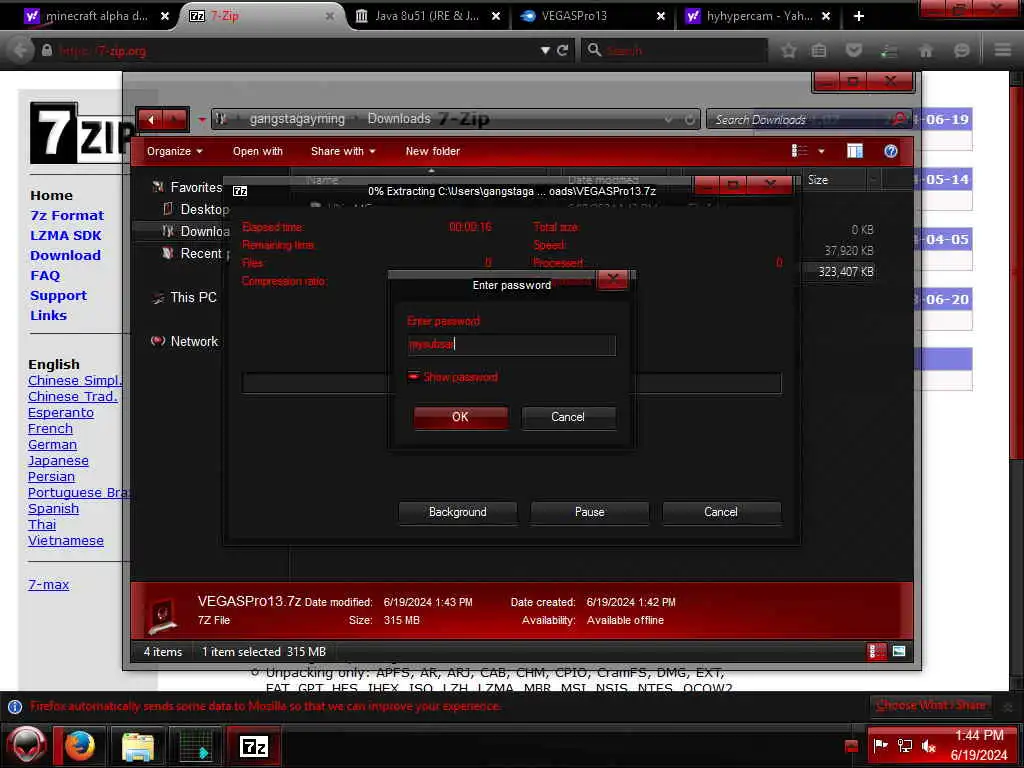Open a new Firefox tab
The height and width of the screenshot is (768, 1024).
tap(859, 16)
